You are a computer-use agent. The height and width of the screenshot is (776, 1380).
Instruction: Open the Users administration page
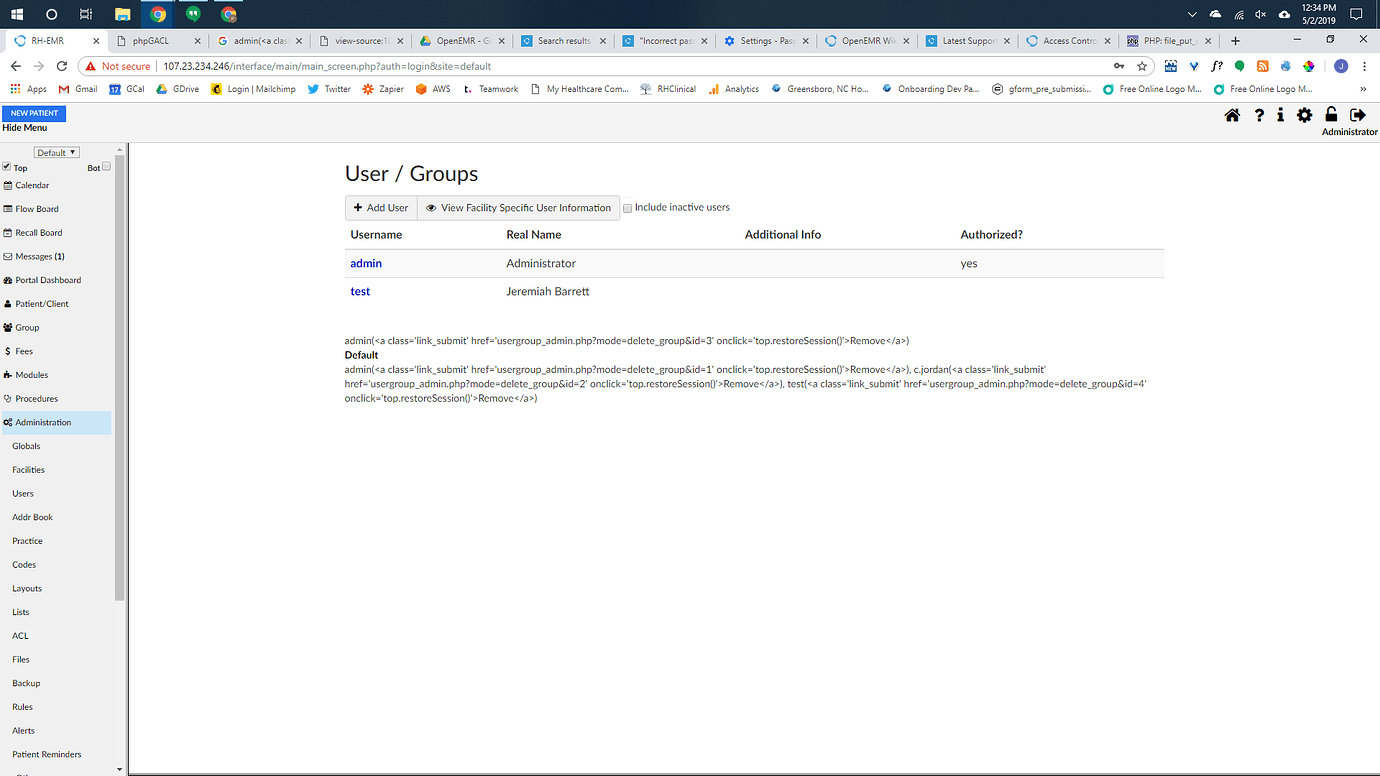click(22, 493)
